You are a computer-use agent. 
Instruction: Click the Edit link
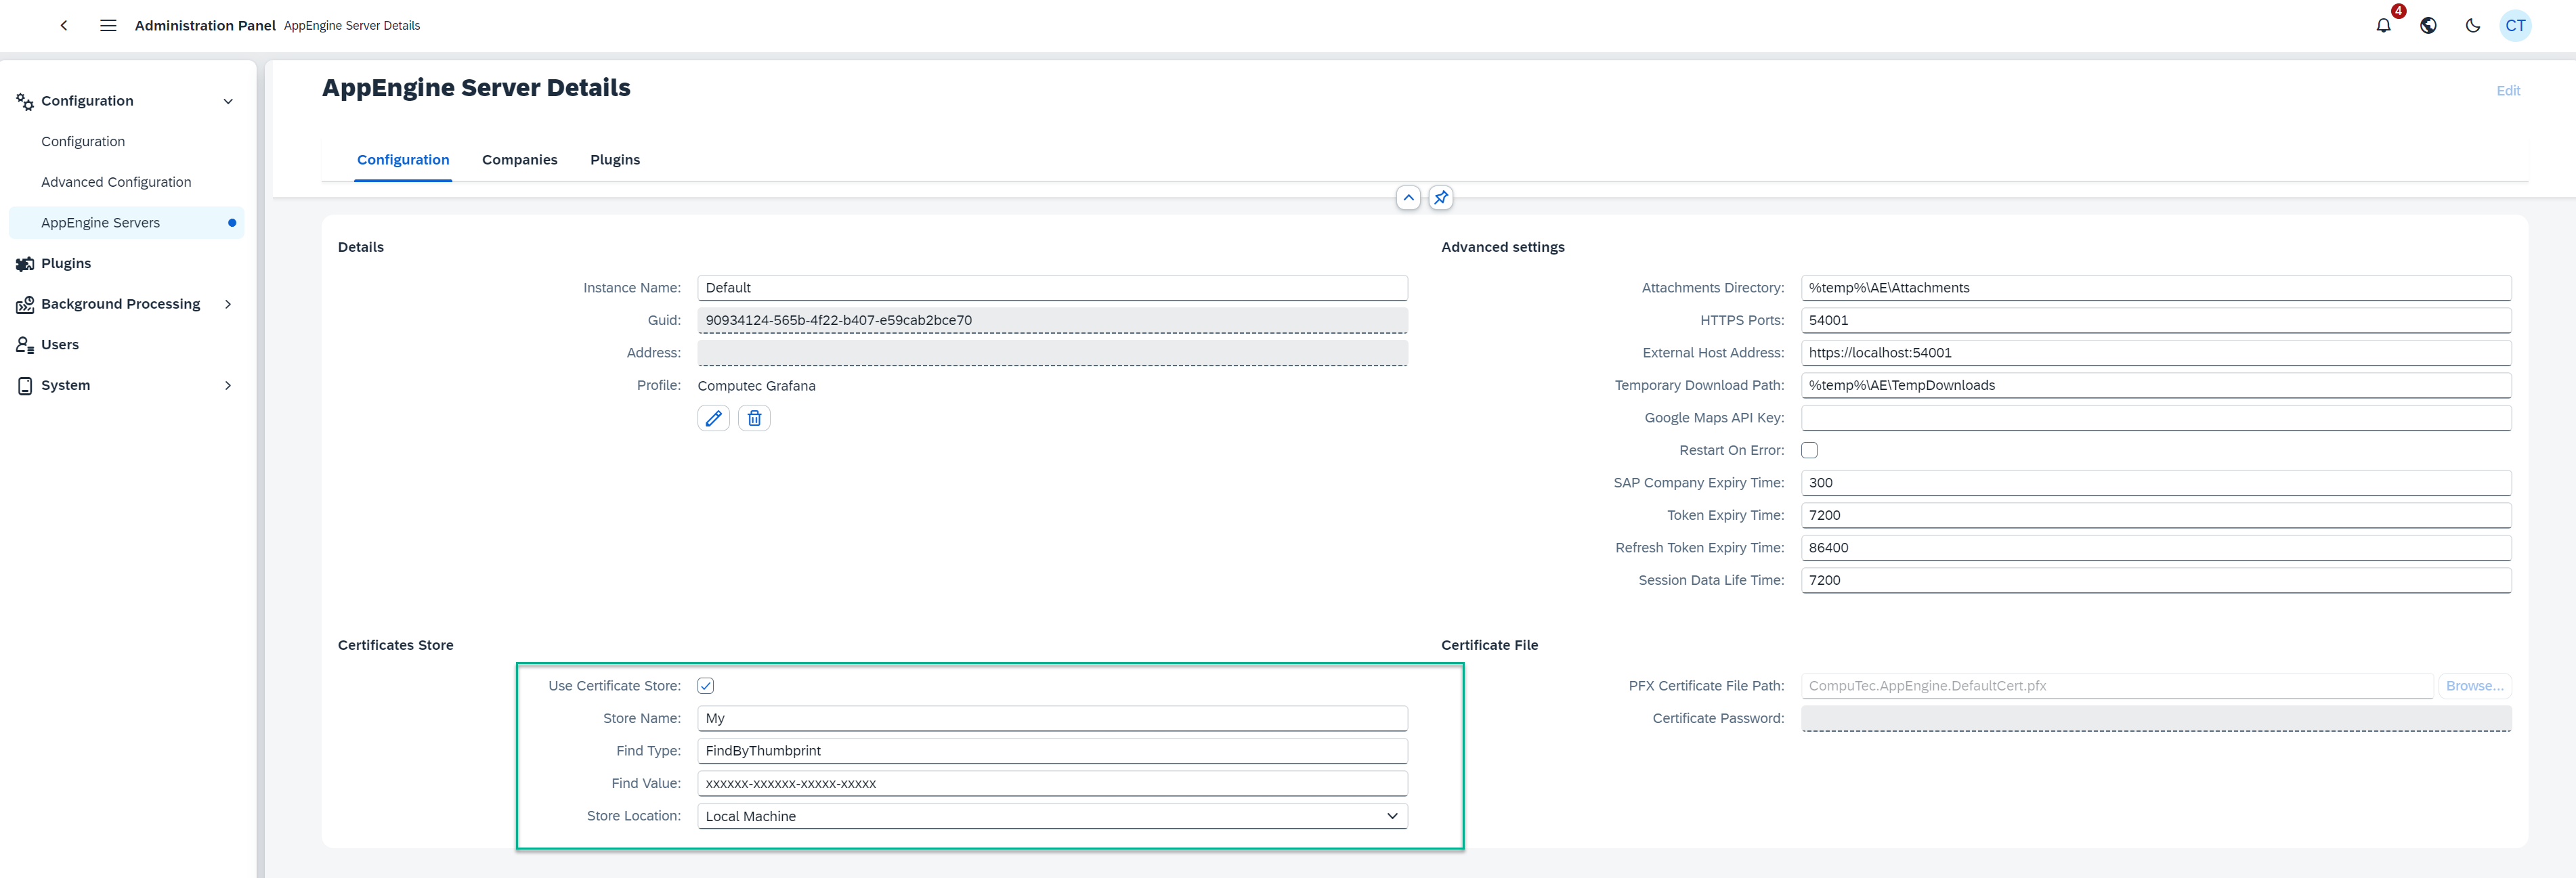pos(2508,90)
